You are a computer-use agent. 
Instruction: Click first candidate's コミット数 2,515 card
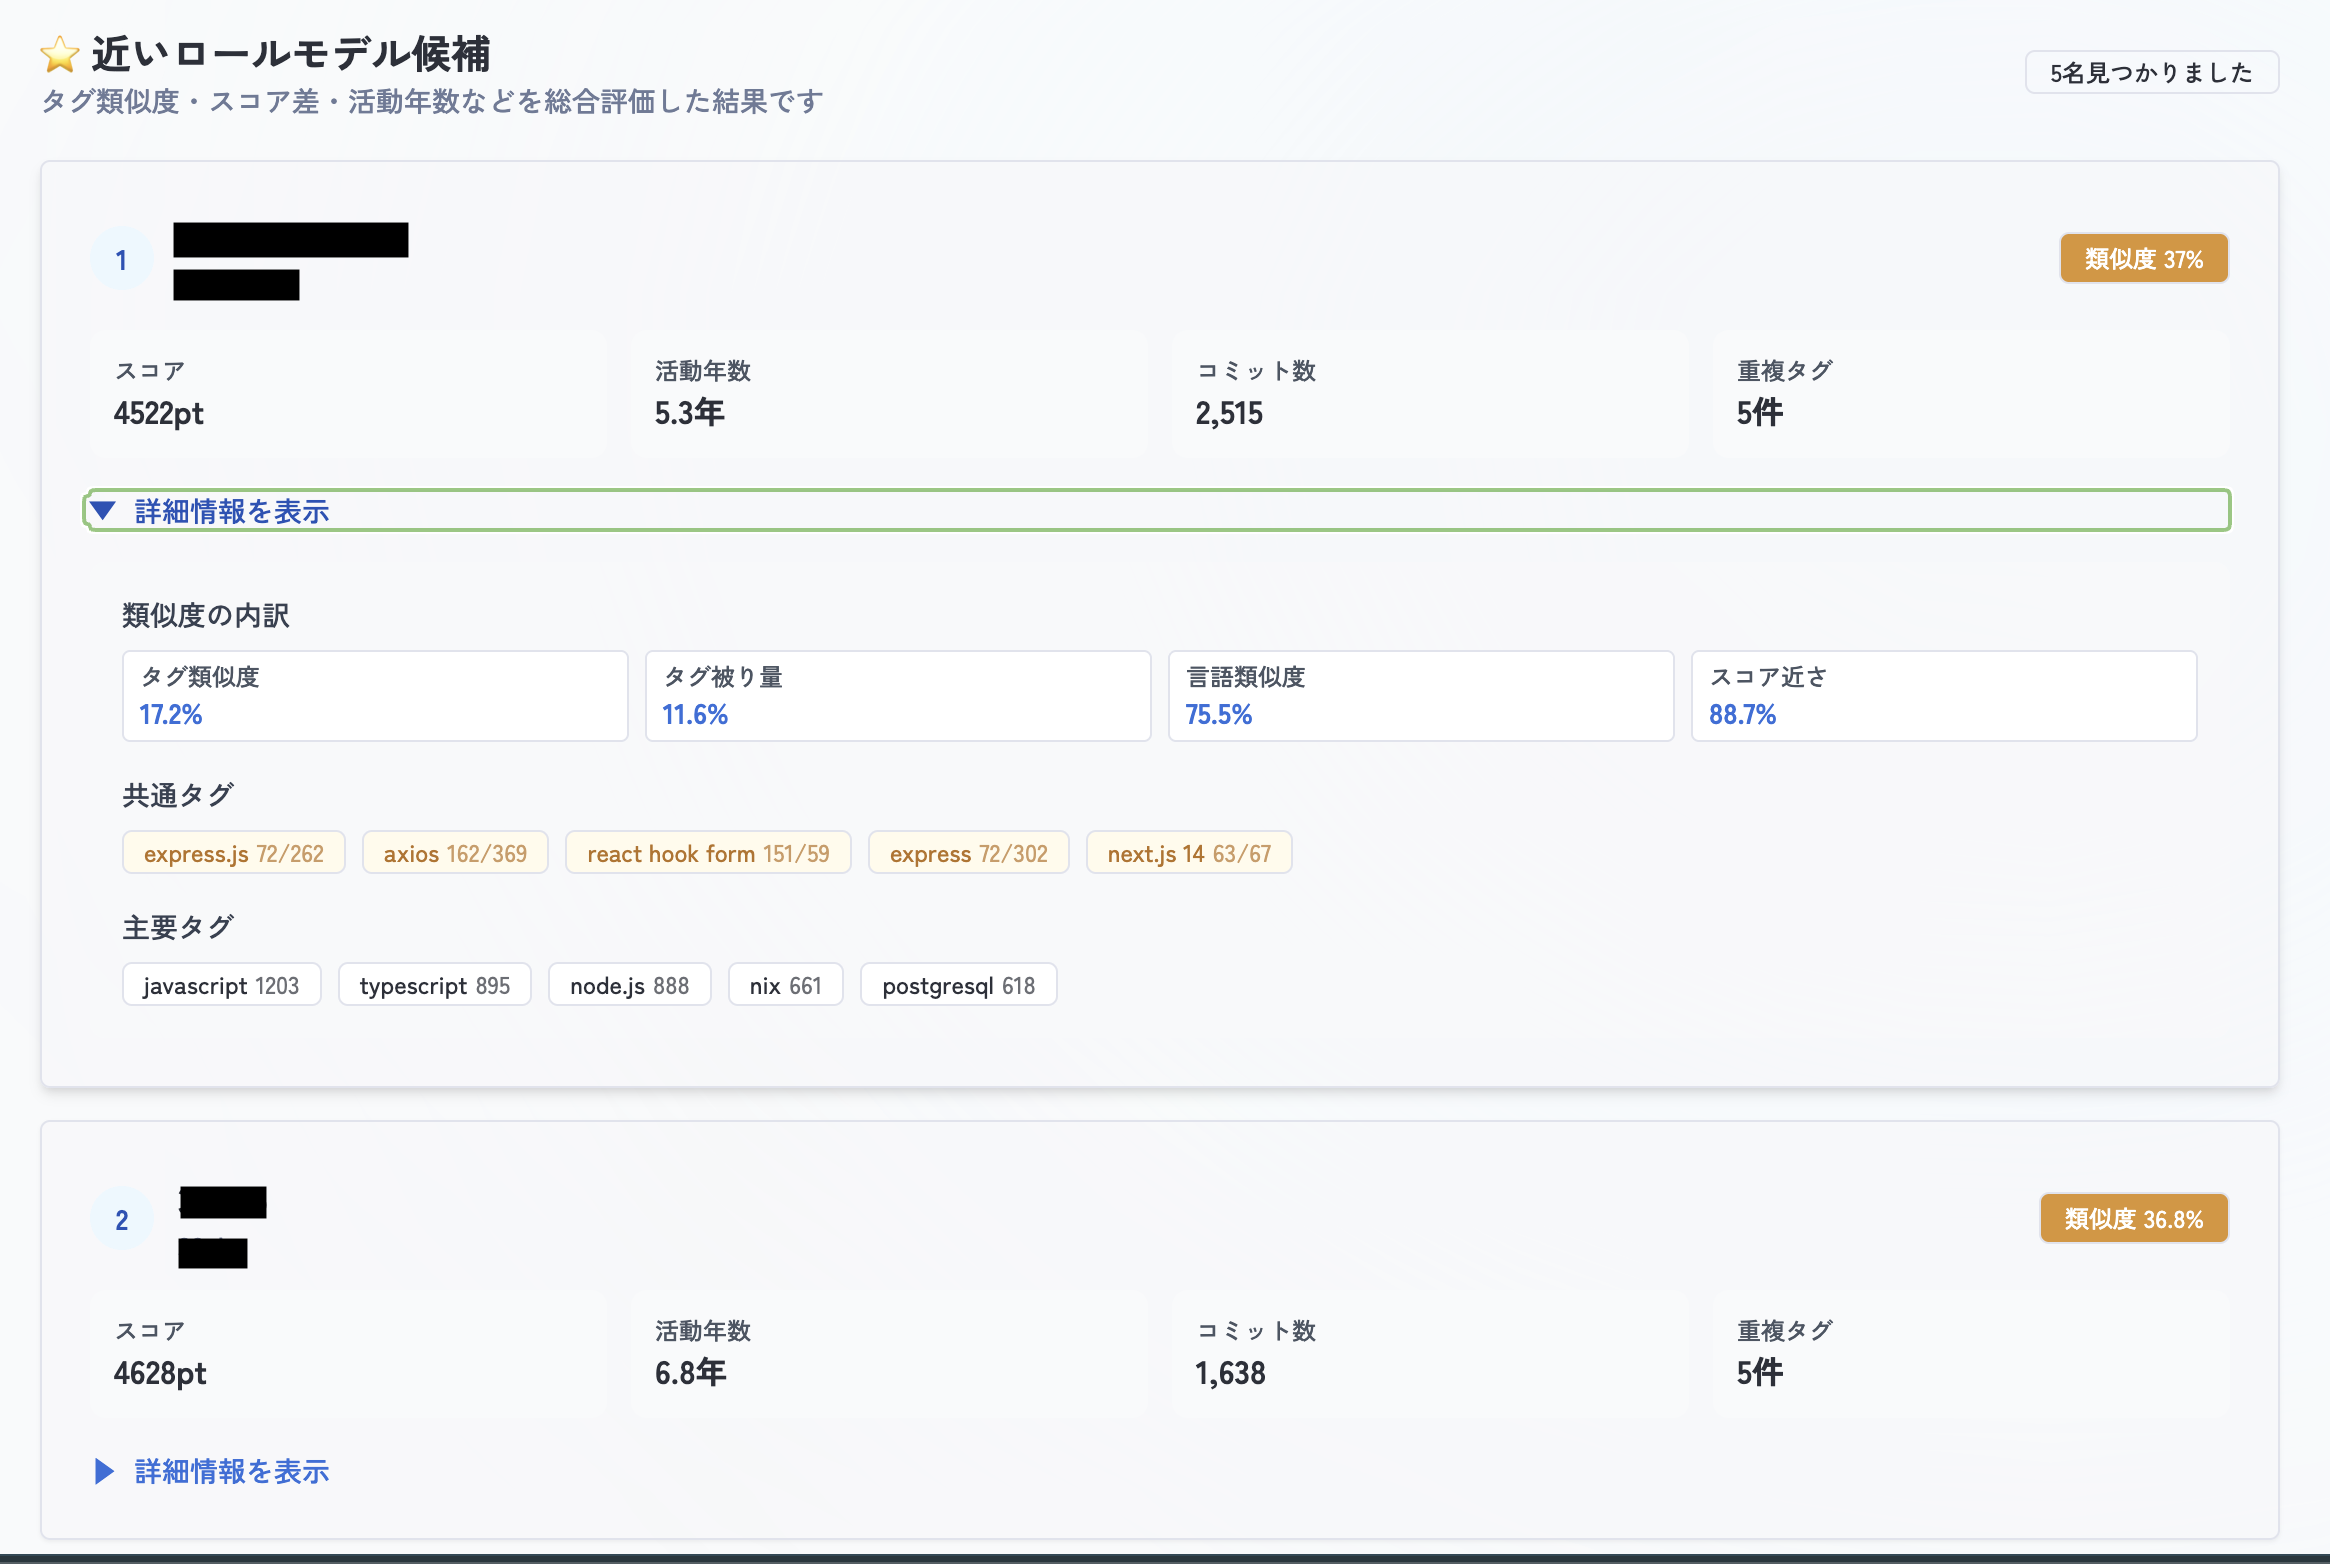[1429, 394]
